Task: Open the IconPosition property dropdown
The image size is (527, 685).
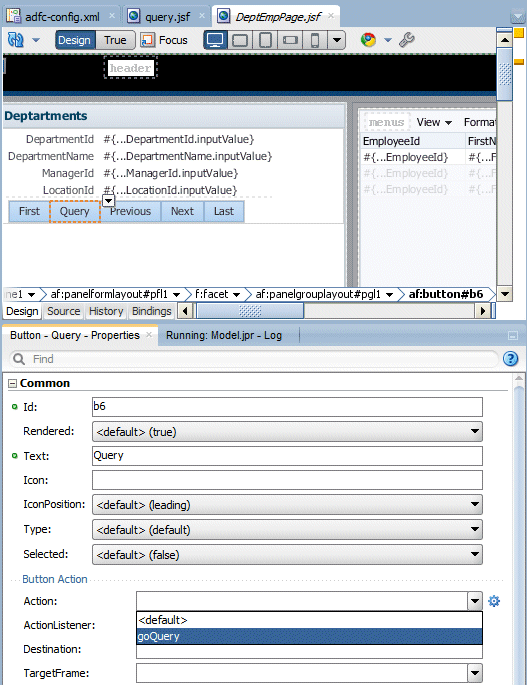Action: tap(287, 505)
